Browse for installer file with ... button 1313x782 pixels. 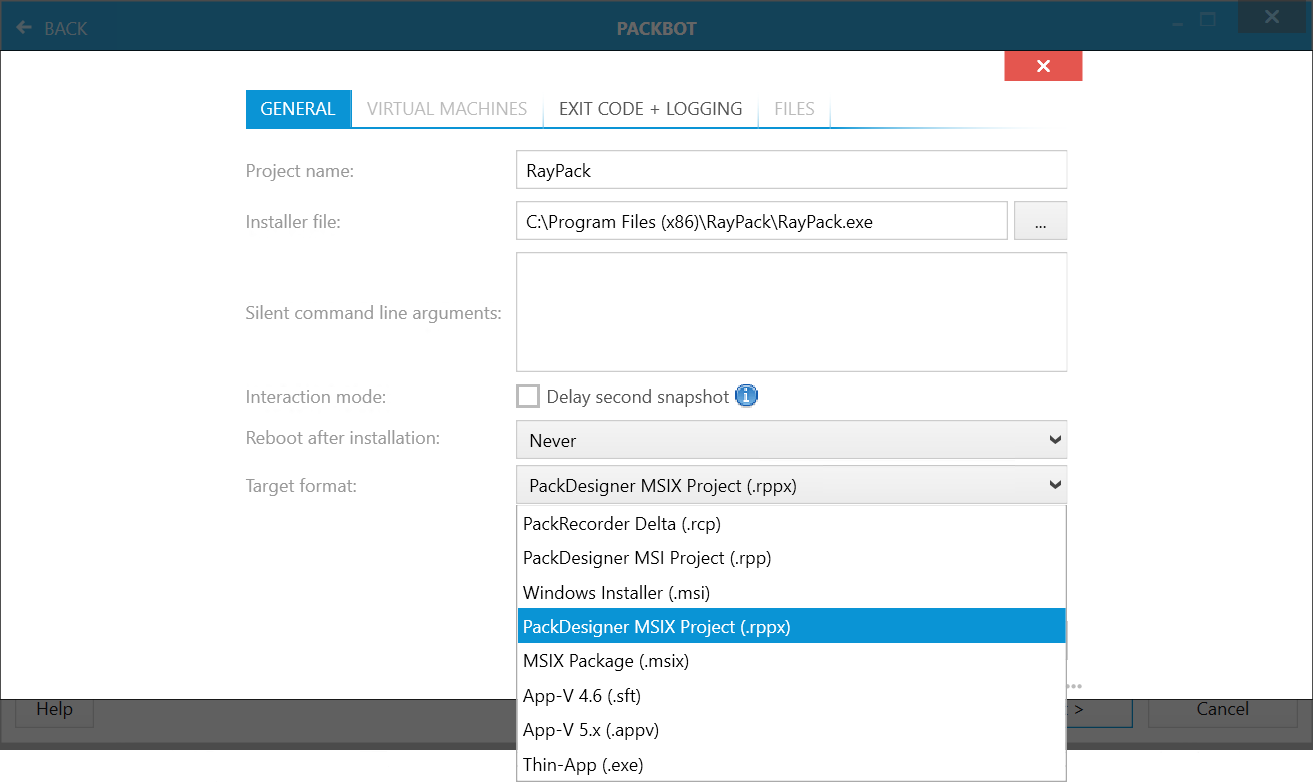click(x=1041, y=221)
